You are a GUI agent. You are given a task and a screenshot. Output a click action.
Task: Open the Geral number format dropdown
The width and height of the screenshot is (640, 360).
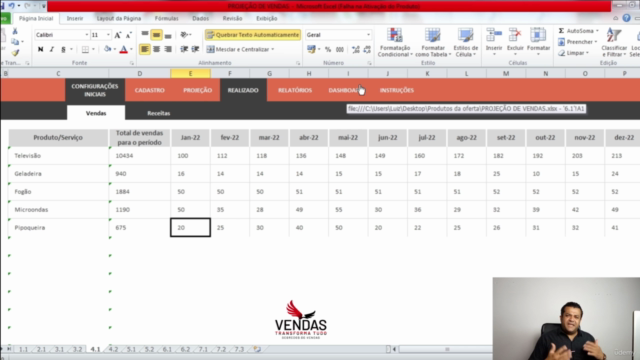368,35
